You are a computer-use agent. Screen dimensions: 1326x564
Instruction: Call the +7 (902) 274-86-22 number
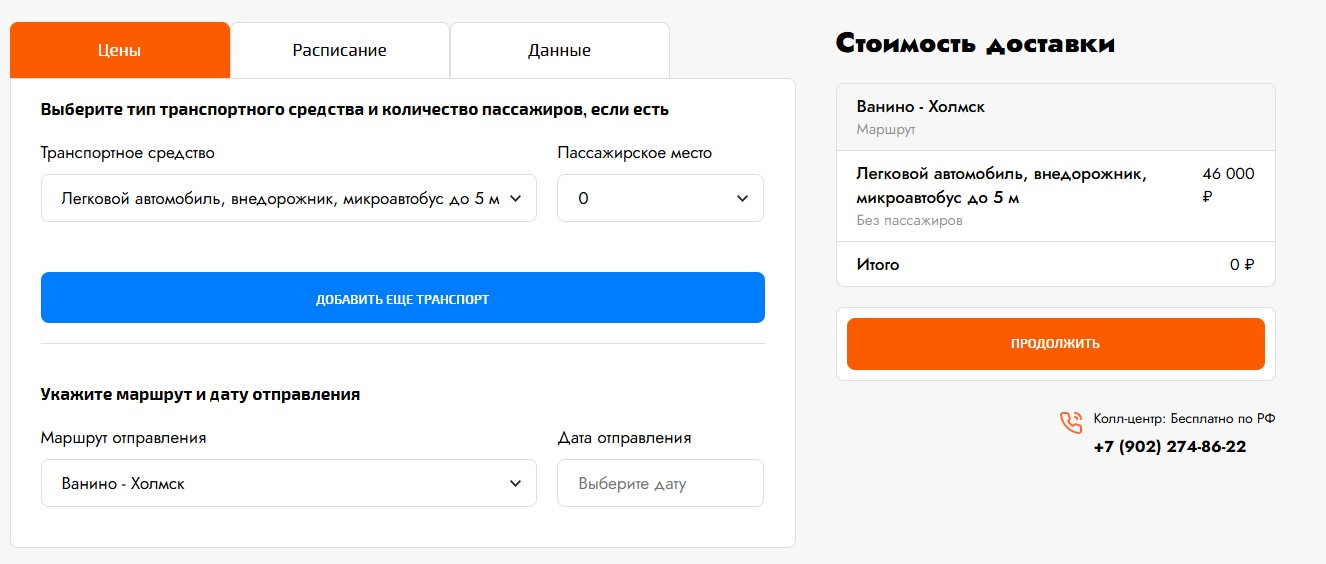pos(1170,447)
